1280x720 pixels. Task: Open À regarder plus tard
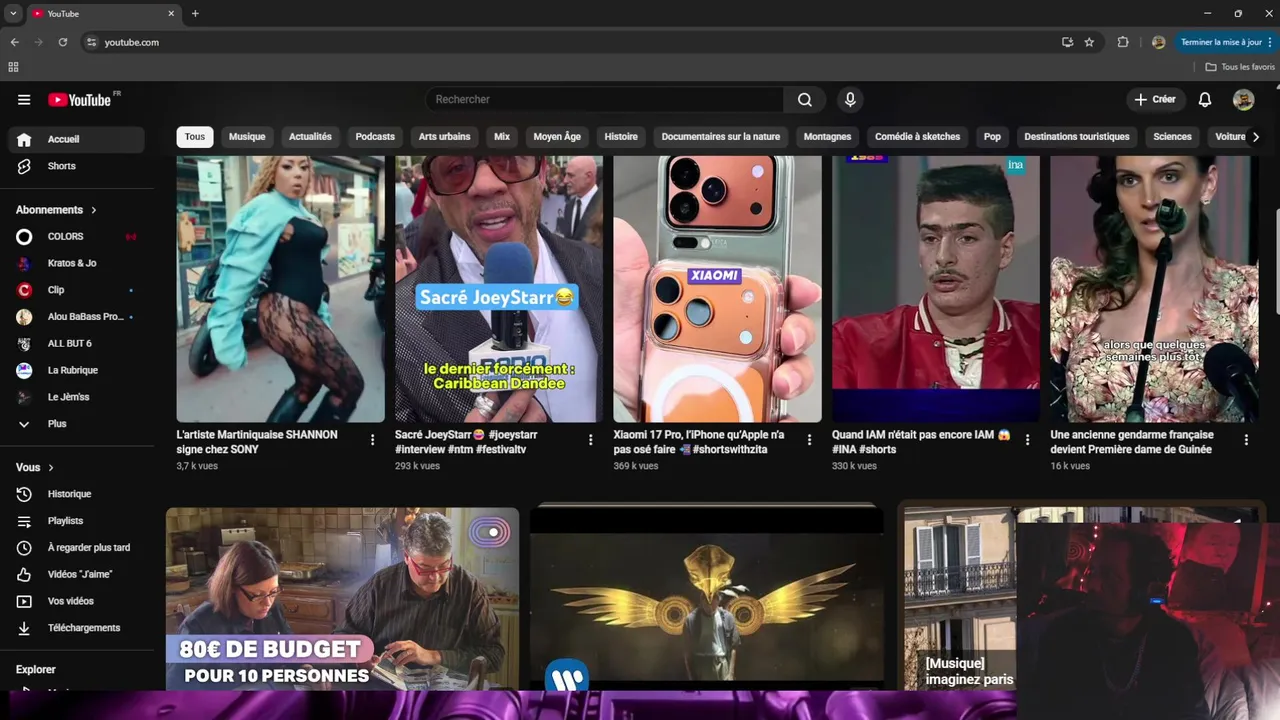(76, 548)
